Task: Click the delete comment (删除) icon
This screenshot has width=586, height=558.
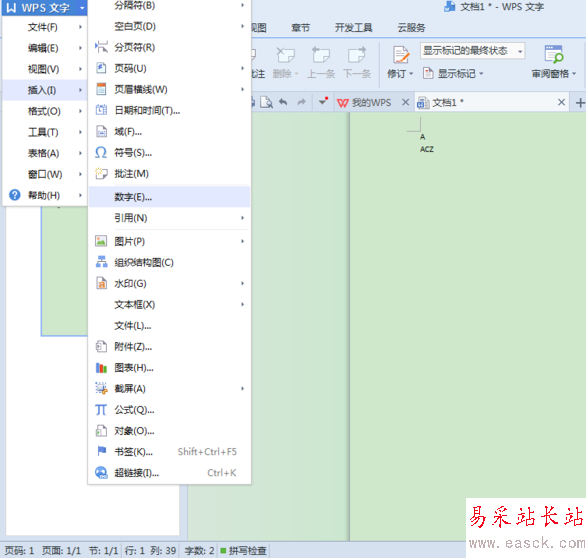Action: [x=285, y=55]
